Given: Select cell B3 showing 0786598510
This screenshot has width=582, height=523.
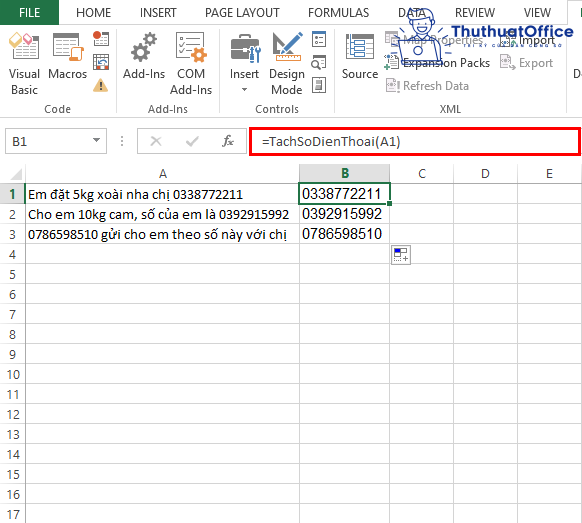Looking at the screenshot, I should (x=344, y=234).
